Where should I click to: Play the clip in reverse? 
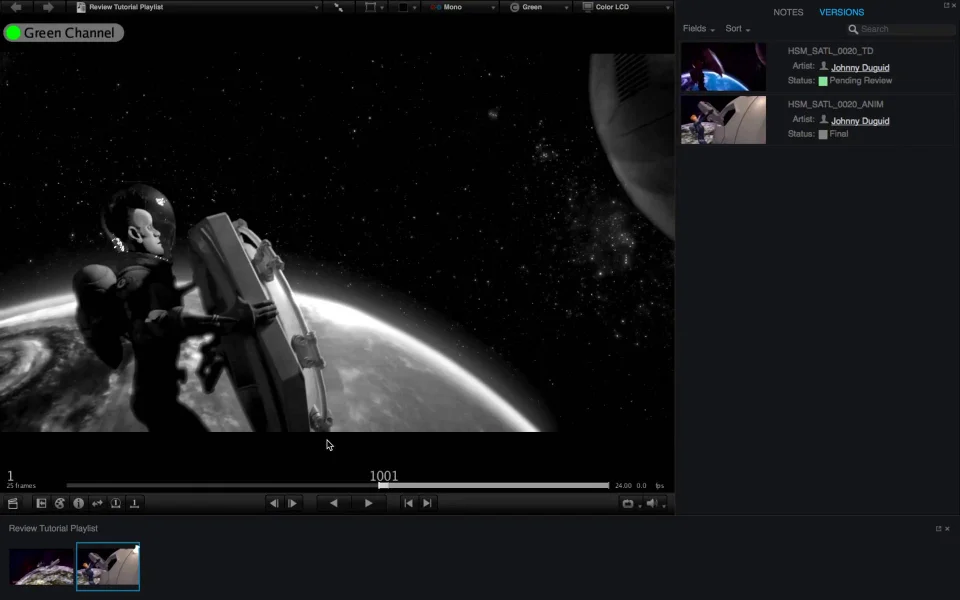[x=334, y=503]
